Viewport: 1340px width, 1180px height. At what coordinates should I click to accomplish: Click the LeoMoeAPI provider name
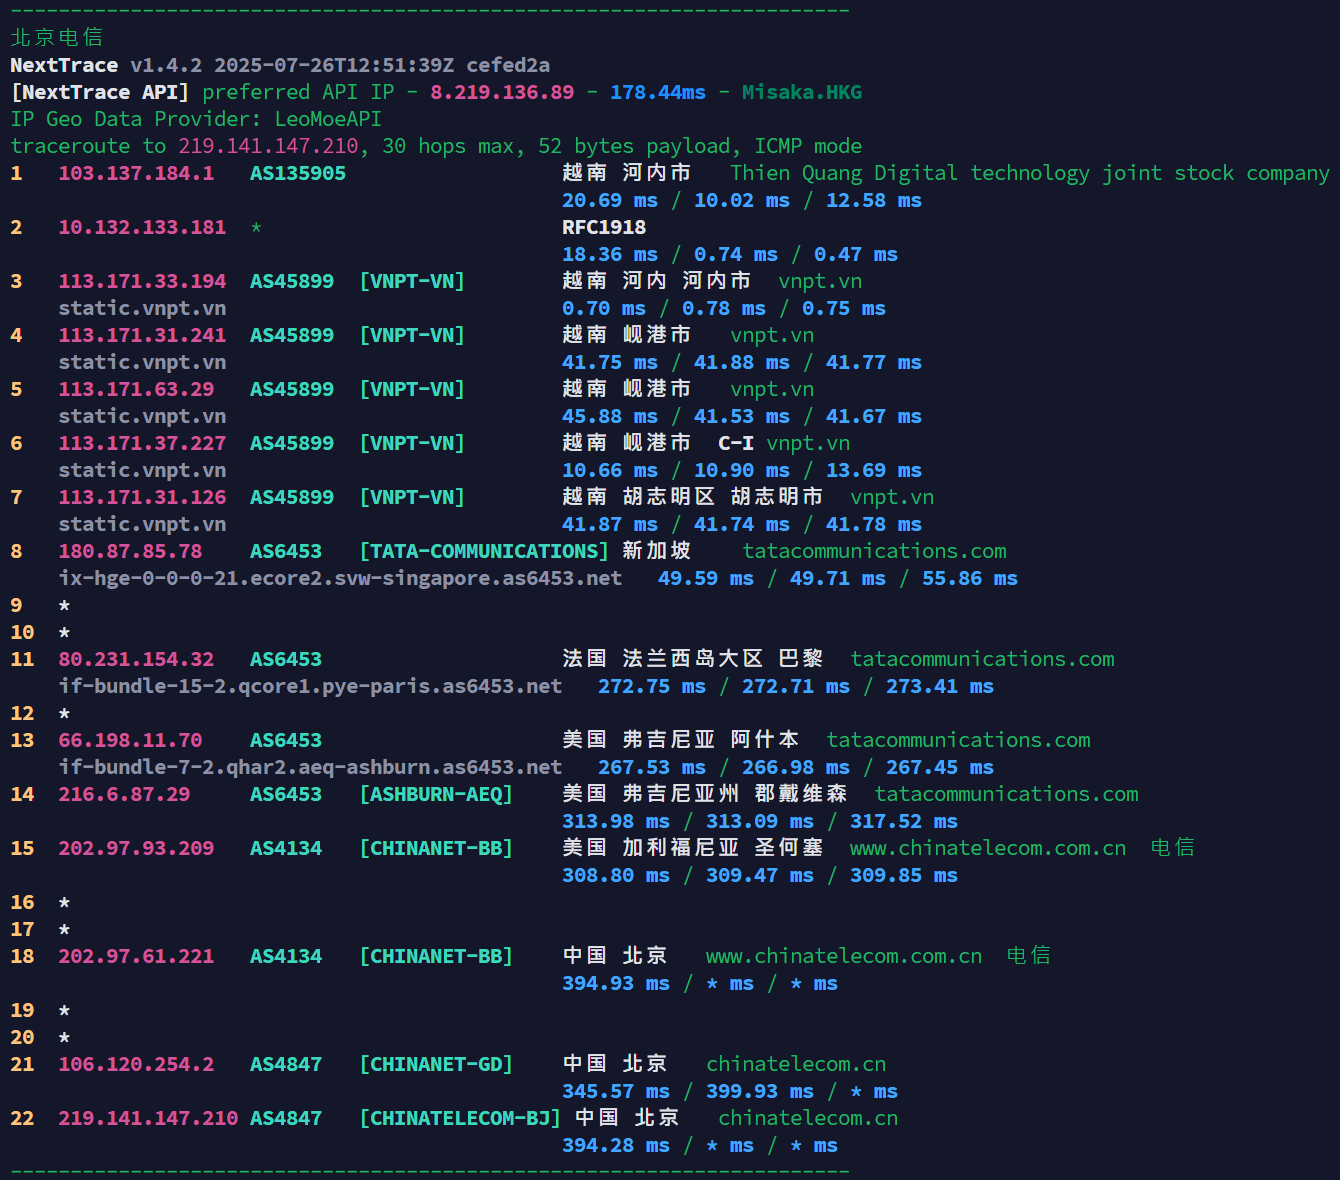(328, 119)
